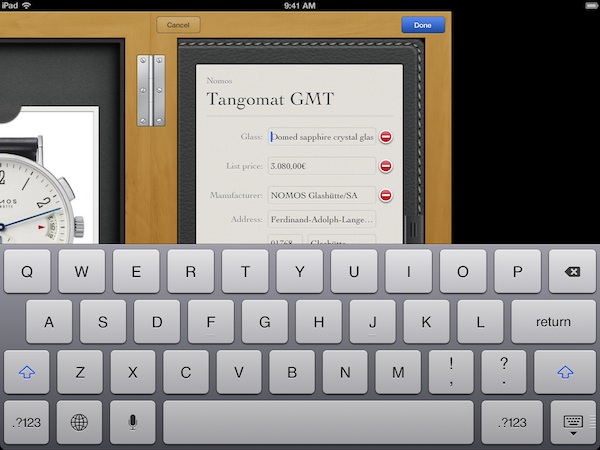The image size is (600, 450).
Task: Delete the Manufacturer field using red minus icon
Action: point(385,196)
